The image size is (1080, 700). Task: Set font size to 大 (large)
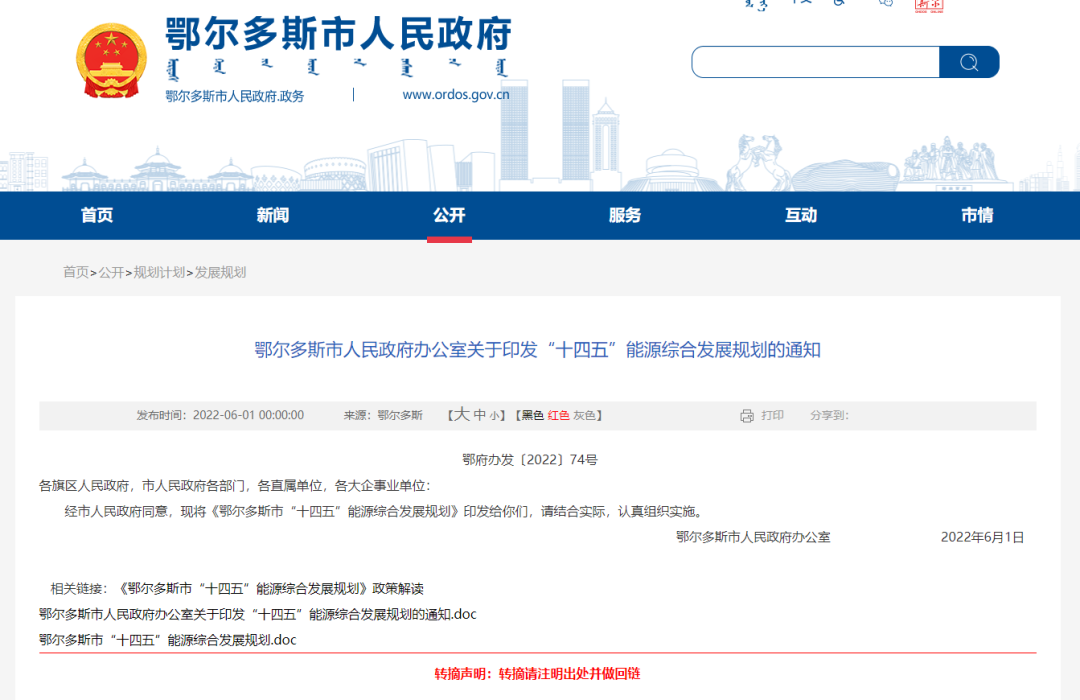462,415
